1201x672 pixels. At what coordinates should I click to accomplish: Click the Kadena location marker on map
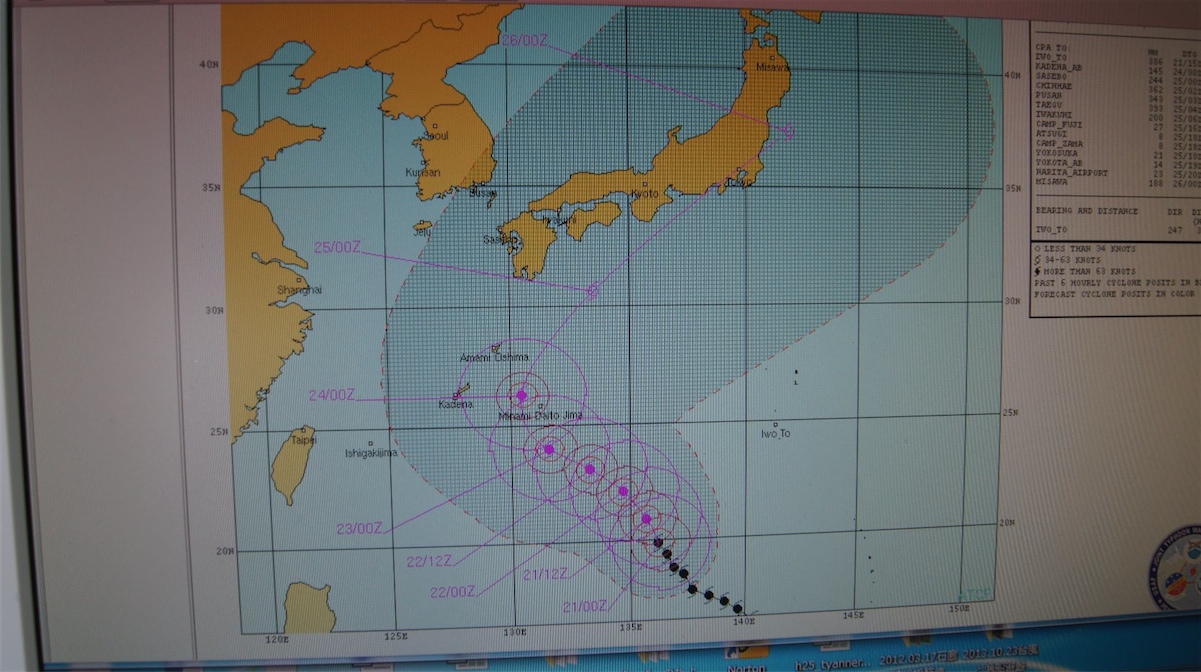point(462,392)
